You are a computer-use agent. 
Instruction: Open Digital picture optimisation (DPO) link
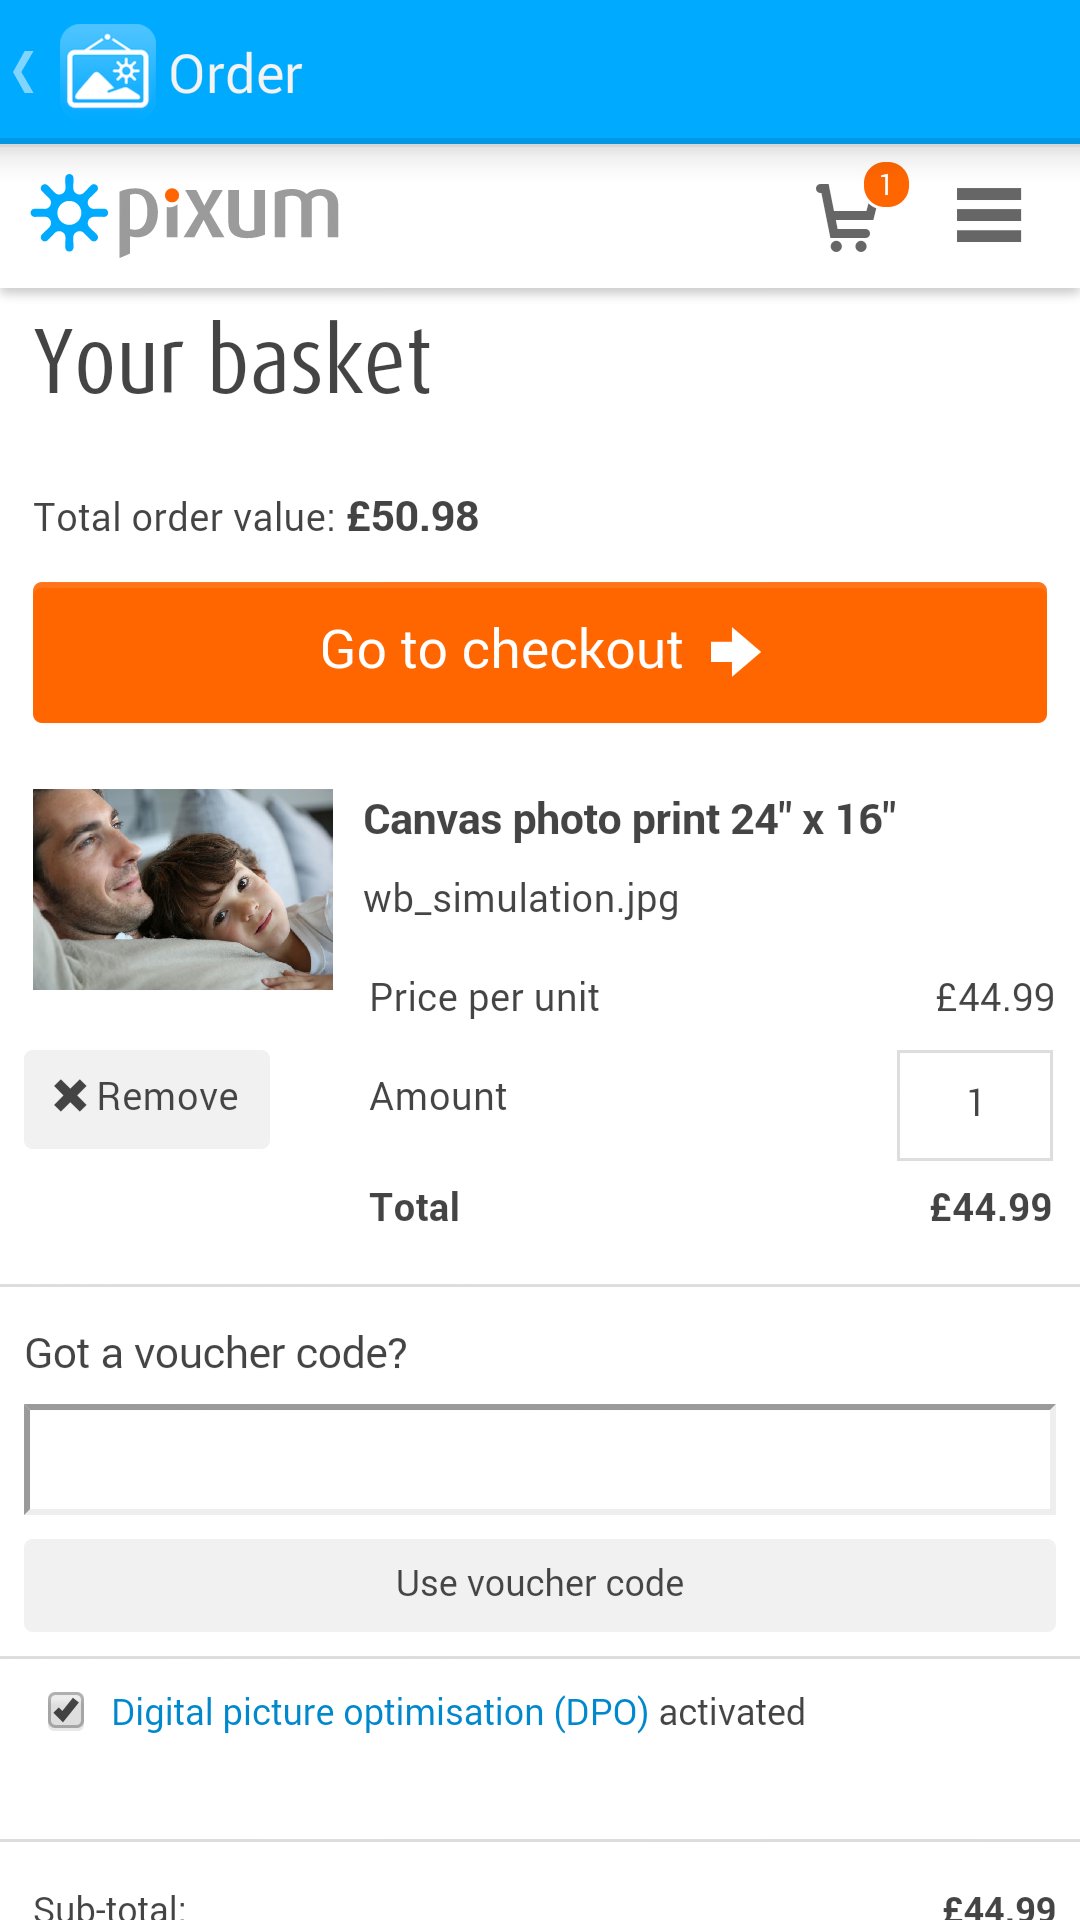pyautogui.click(x=380, y=1713)
